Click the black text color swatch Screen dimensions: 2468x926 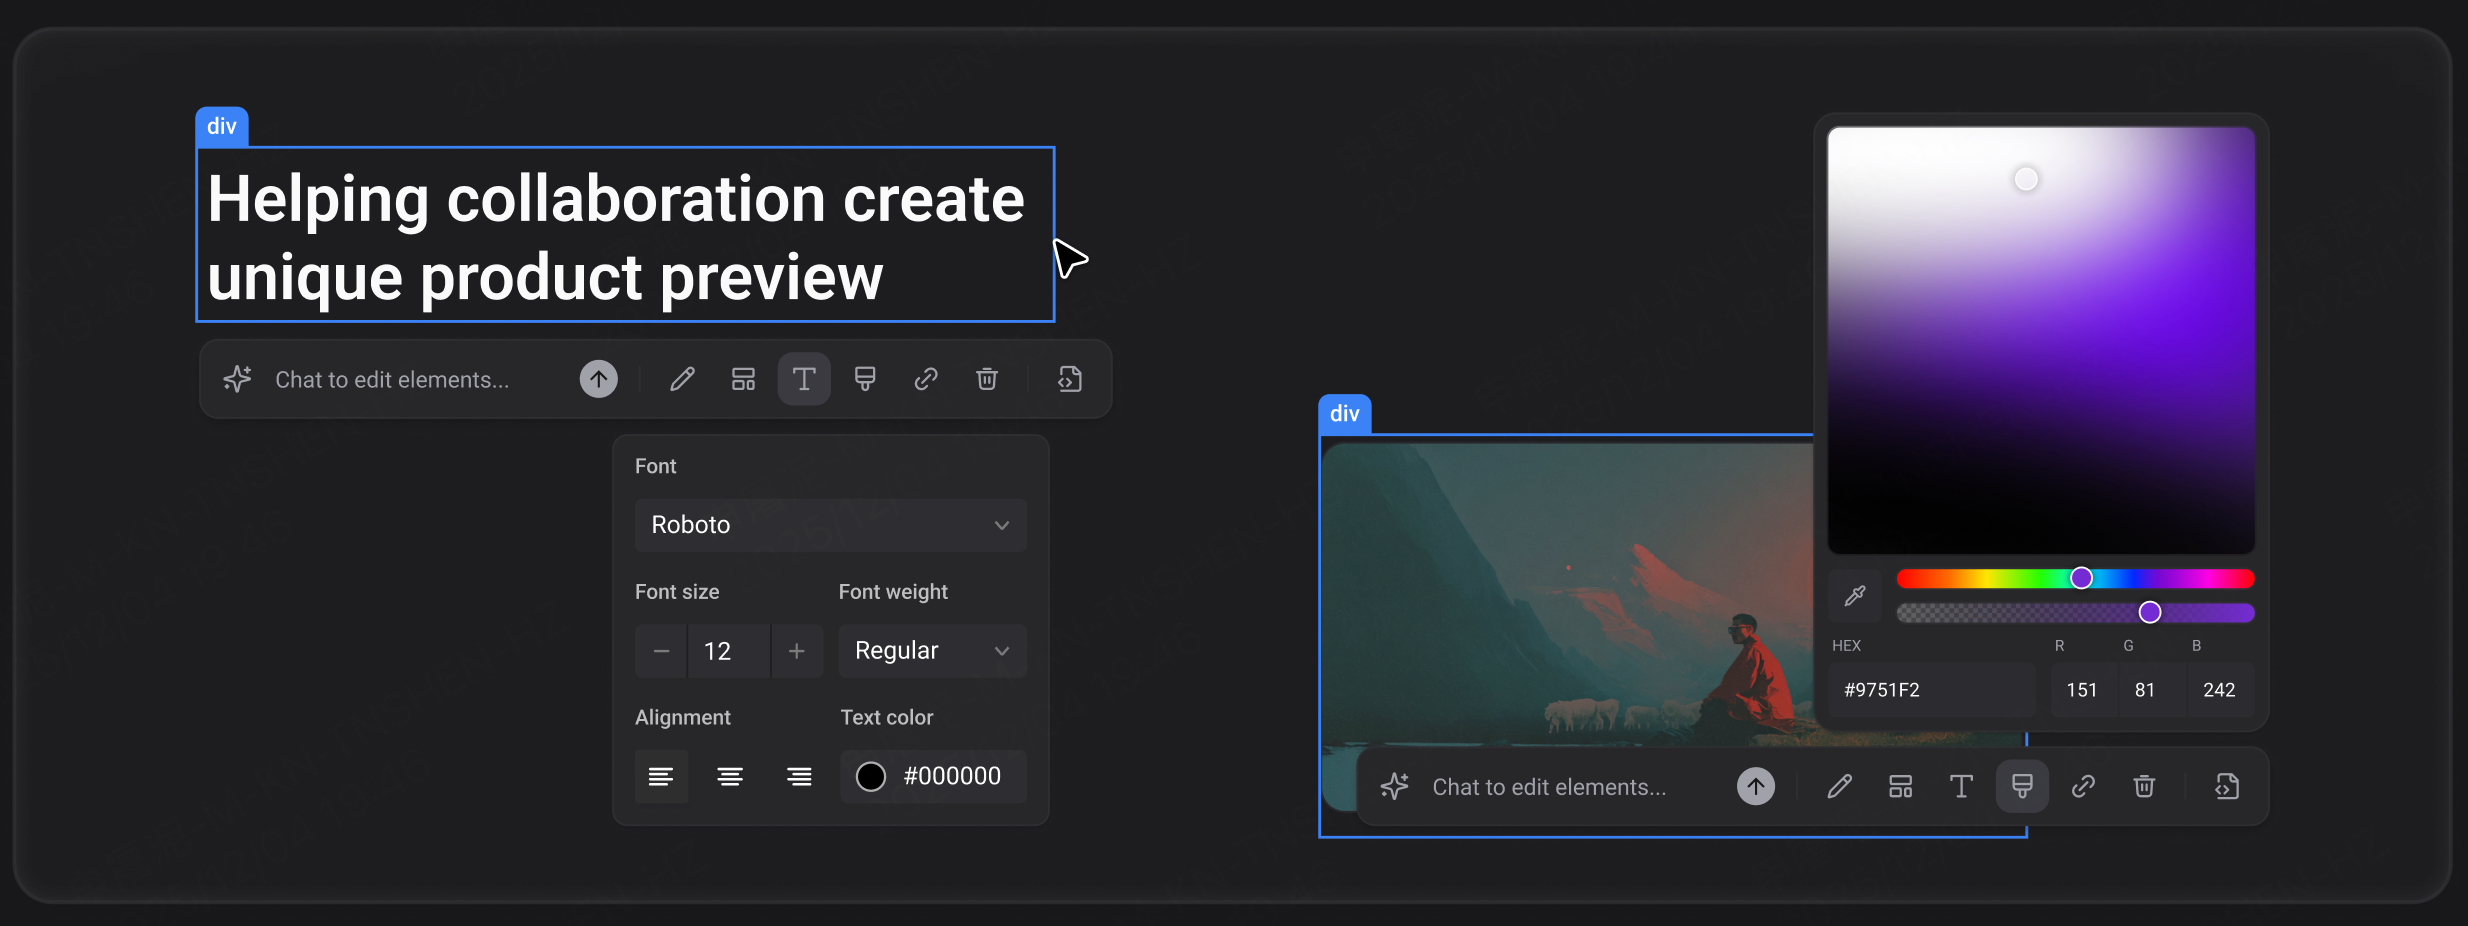(x=871, y=777)
